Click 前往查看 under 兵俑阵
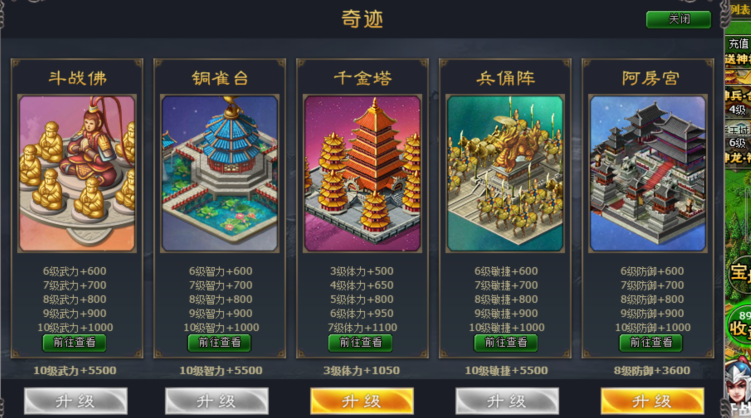 [x=506, y=343]
